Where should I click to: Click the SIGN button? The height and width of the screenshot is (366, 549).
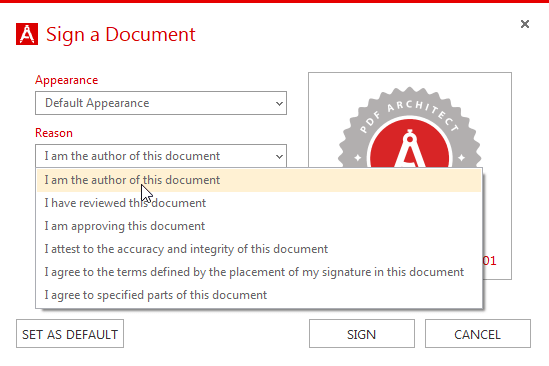(x=362, y=334)
